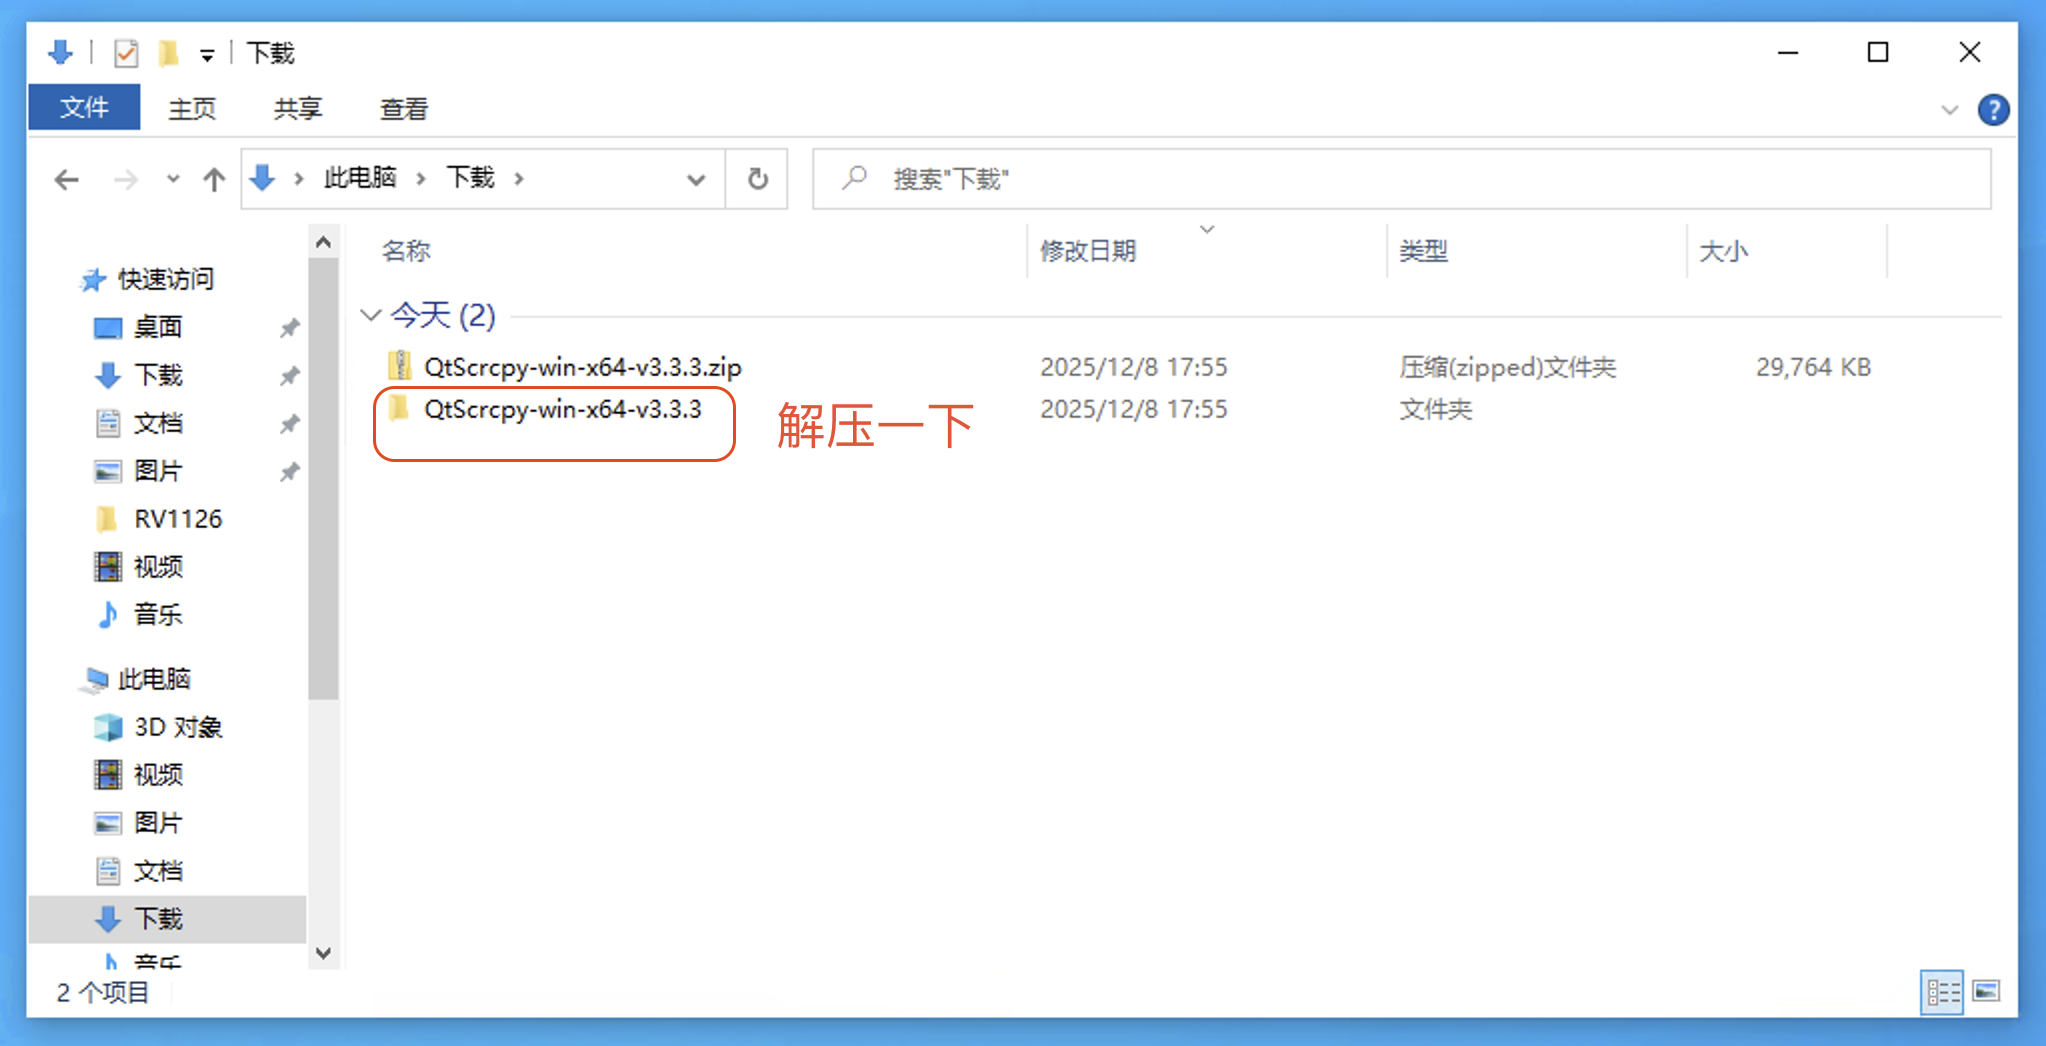Viewport: 2046px width, 1046px height.
Task: Sort files by 修改日期 column header
Action: [x=1088, y=251]
